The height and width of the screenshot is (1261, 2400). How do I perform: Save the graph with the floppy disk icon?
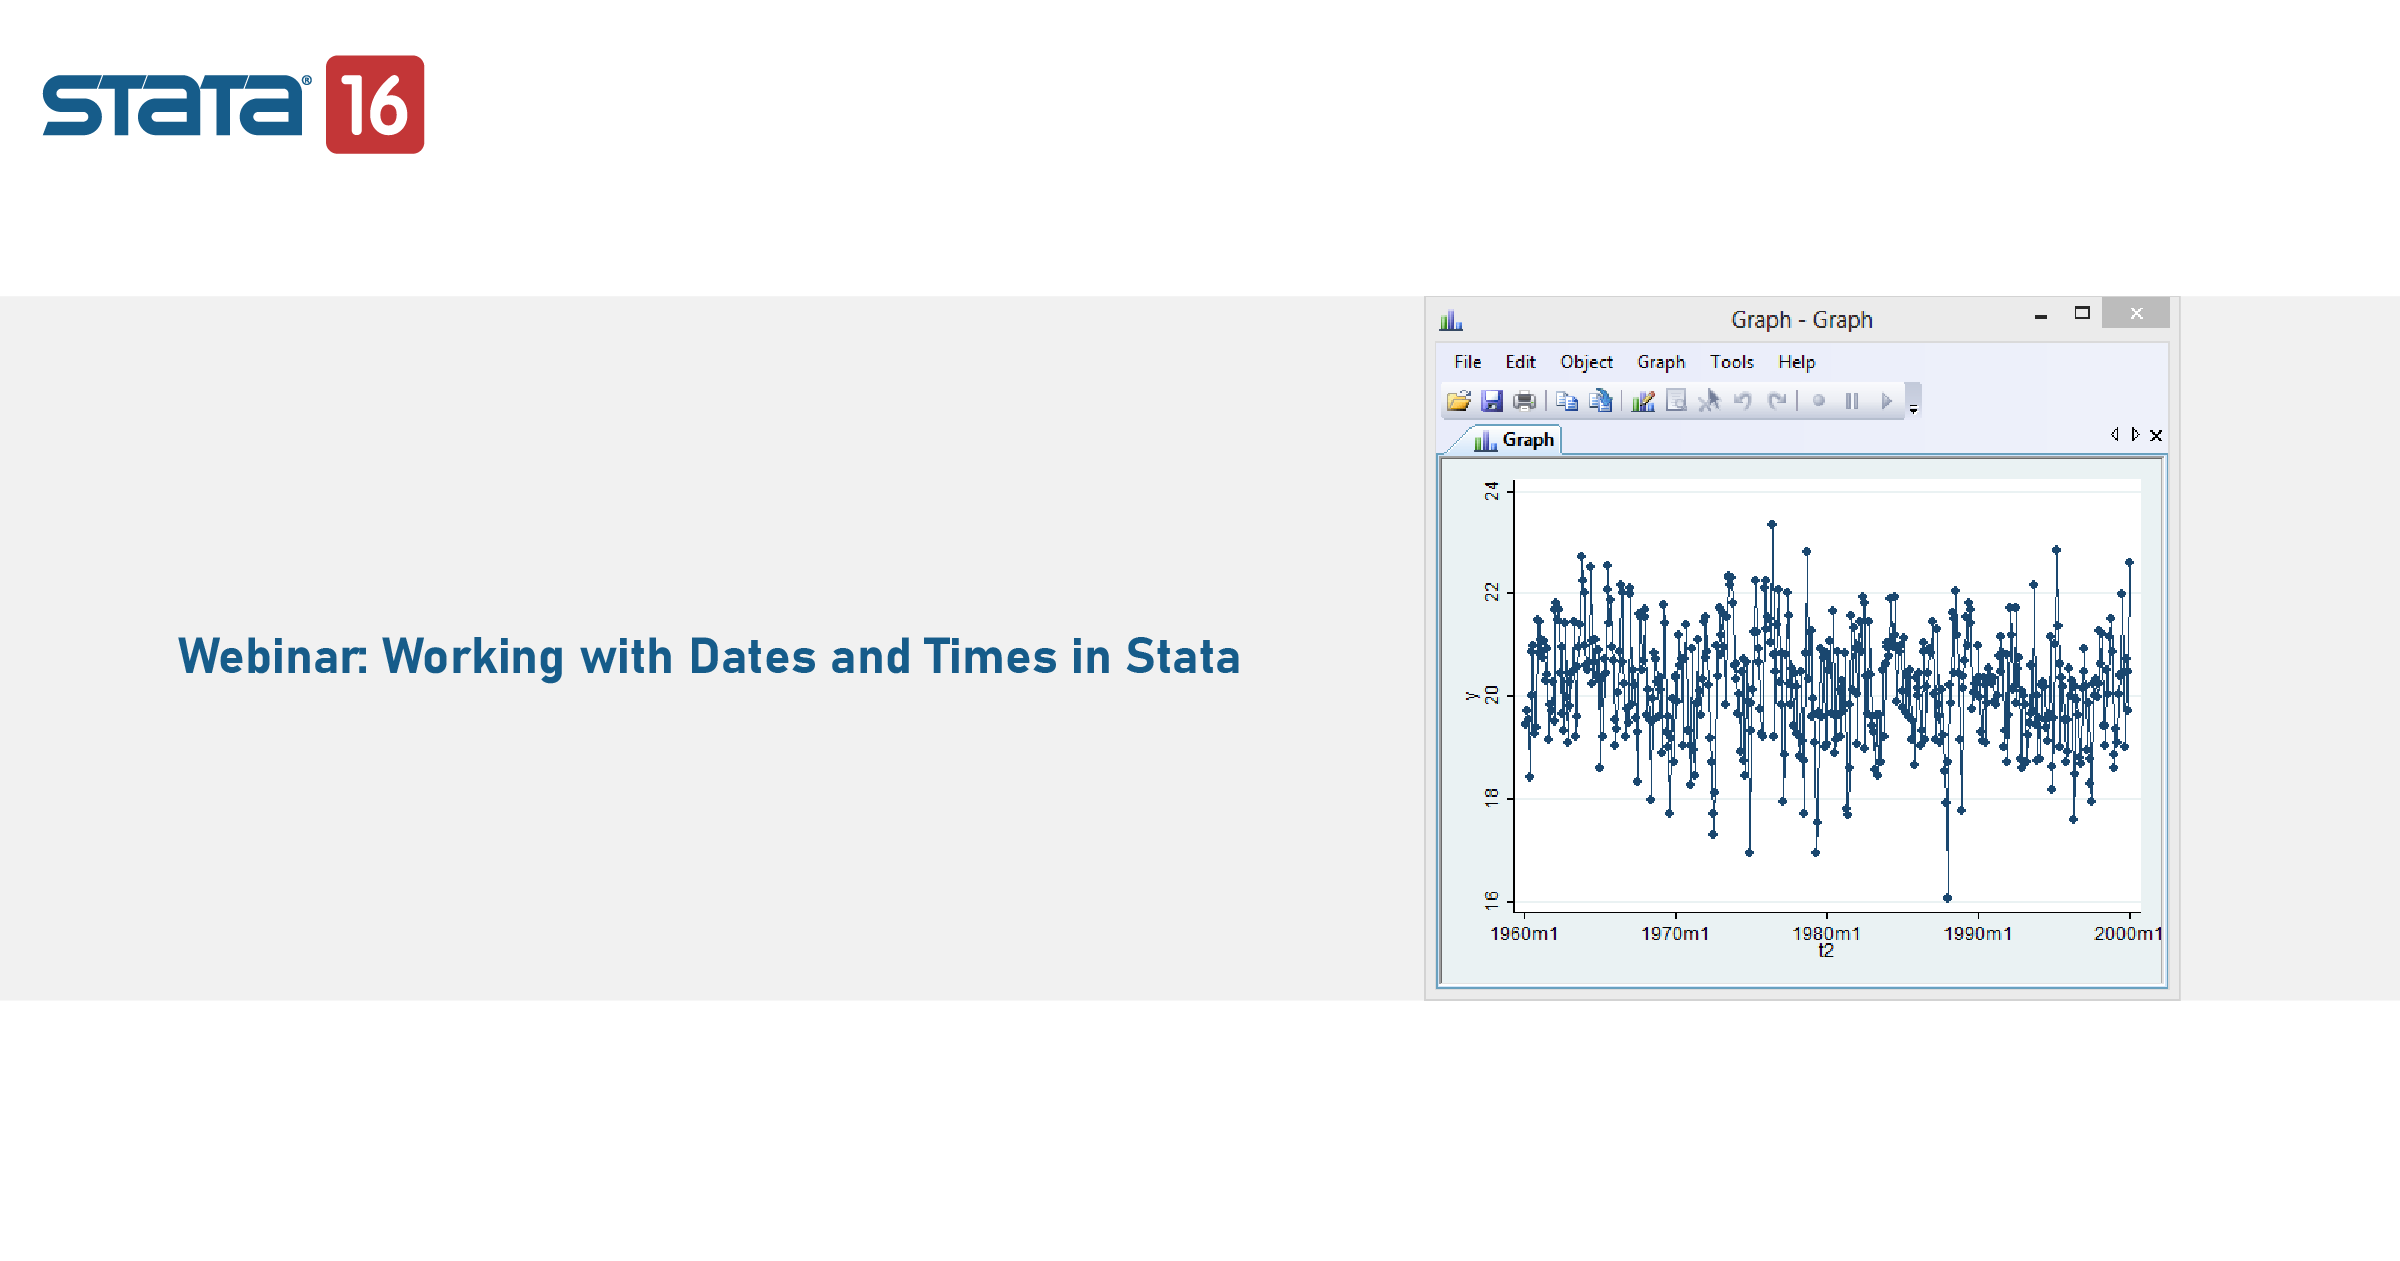click(1492, 401)
